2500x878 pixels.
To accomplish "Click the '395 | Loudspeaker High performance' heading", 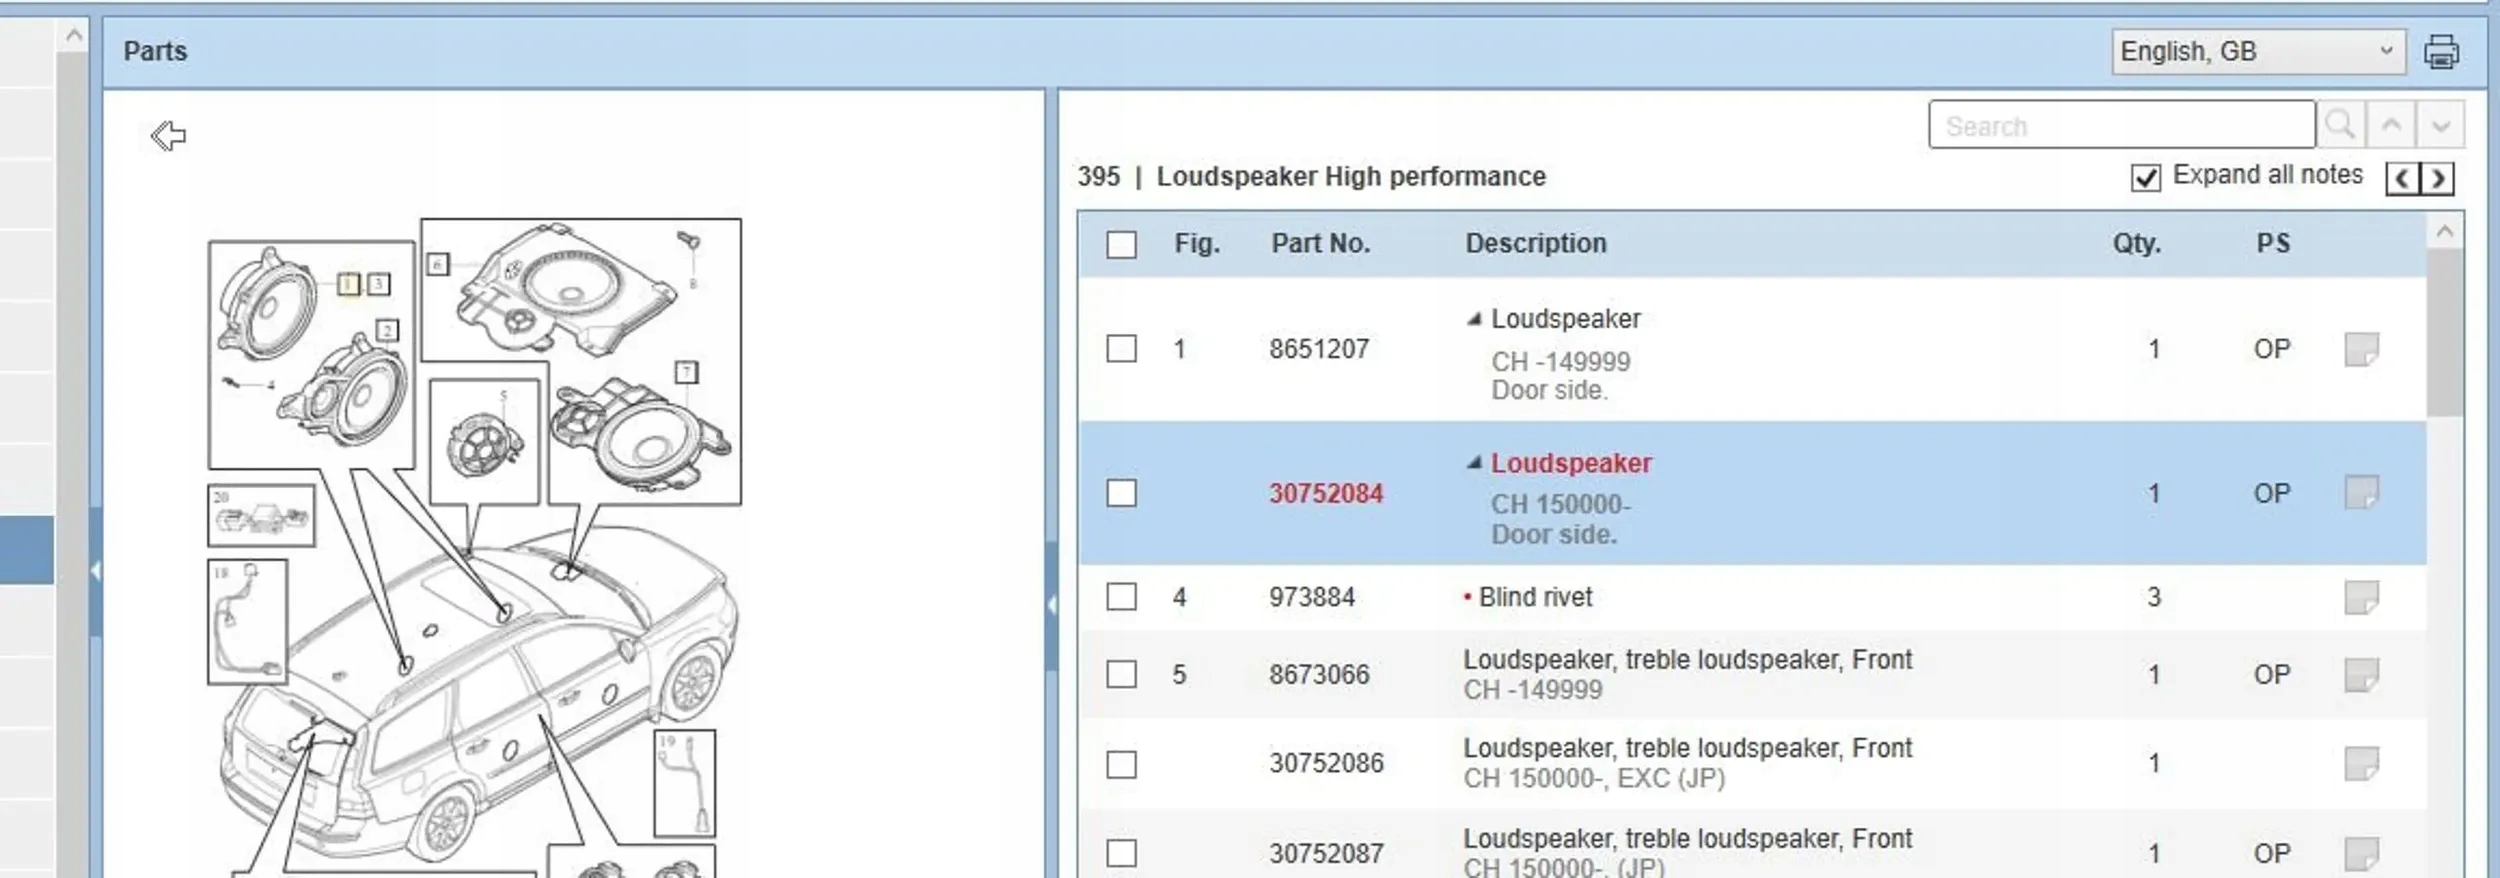I will click(1311, 177).
